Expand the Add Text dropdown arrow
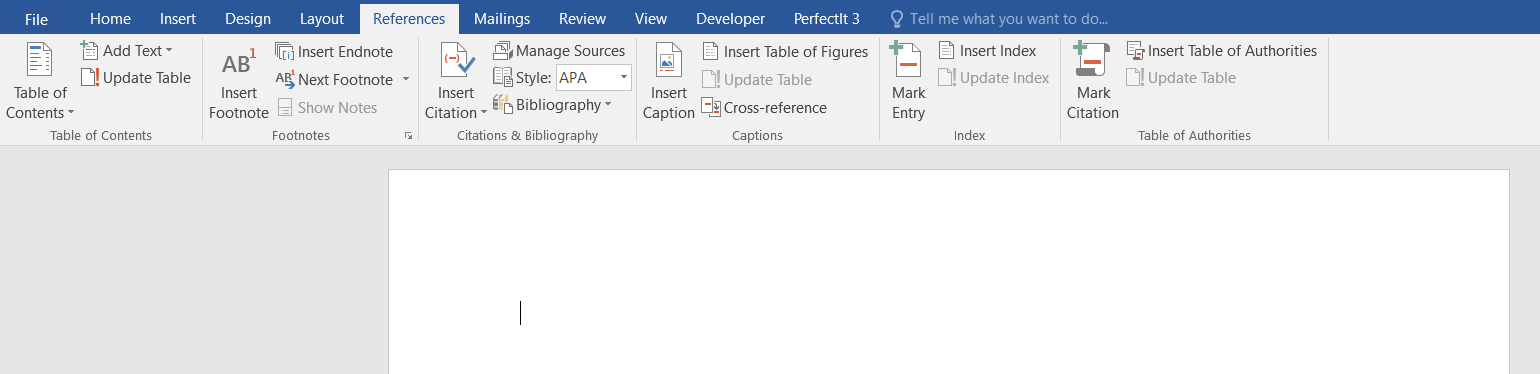The height and width of the screenshot is (374, 1540). tap(168, 51)
